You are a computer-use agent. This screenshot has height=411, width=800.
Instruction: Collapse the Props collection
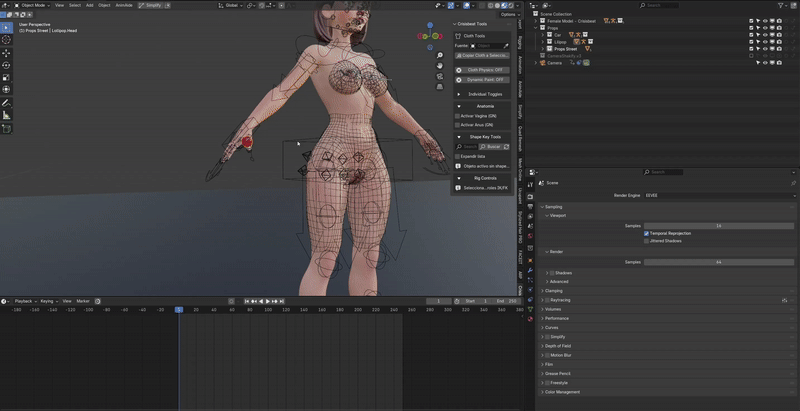click(536, 28)
